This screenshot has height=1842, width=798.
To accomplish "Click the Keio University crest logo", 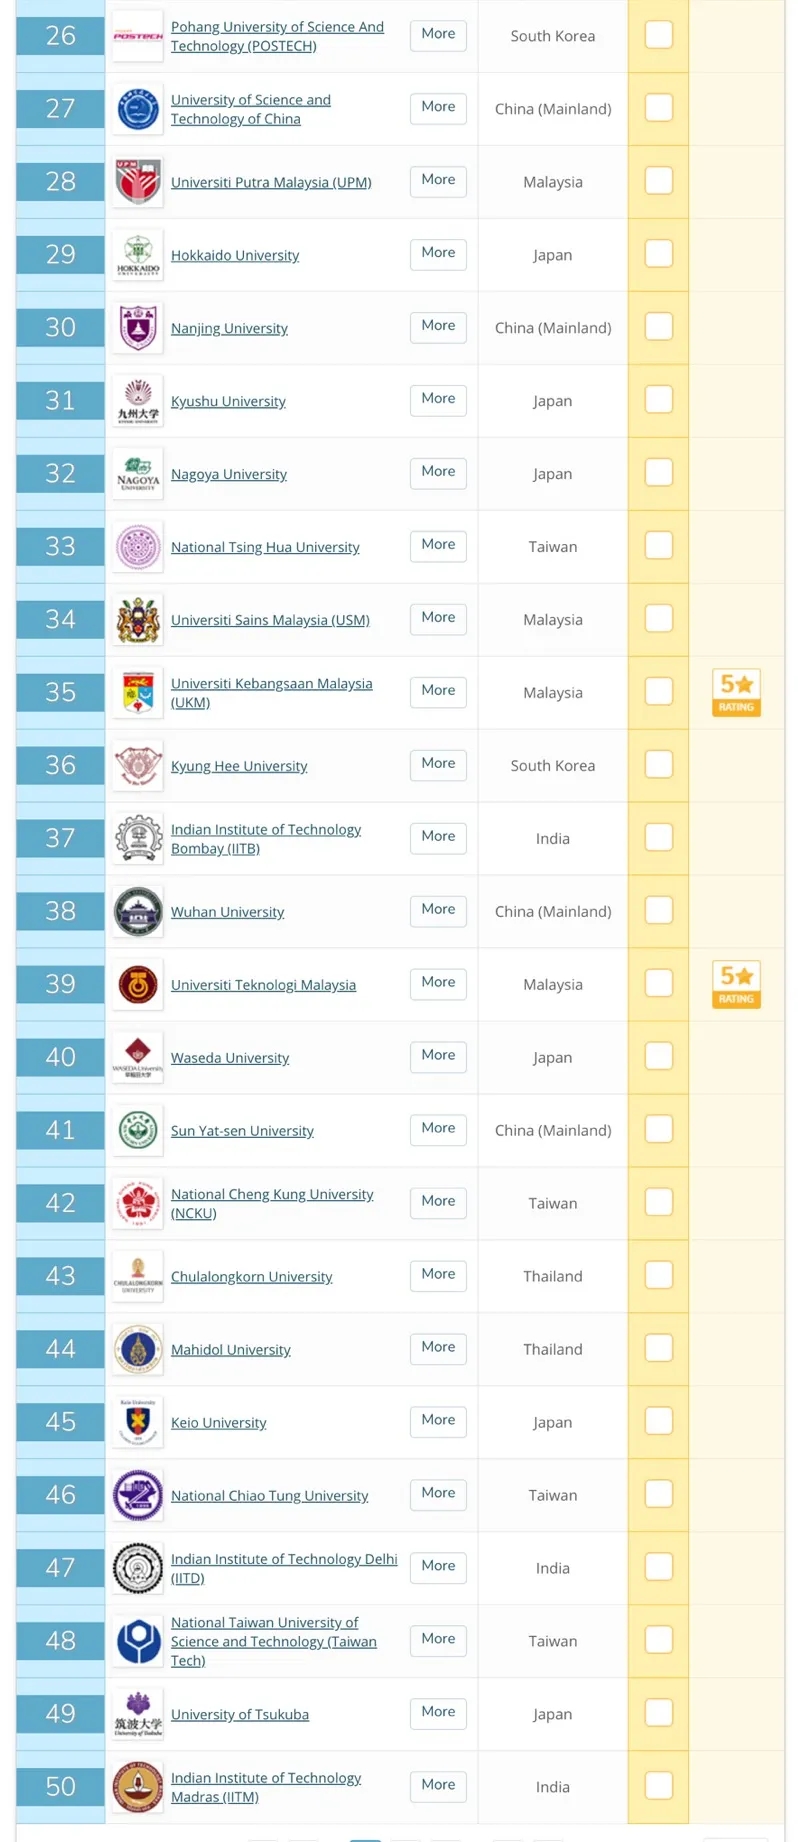I will coord(137,1422).
